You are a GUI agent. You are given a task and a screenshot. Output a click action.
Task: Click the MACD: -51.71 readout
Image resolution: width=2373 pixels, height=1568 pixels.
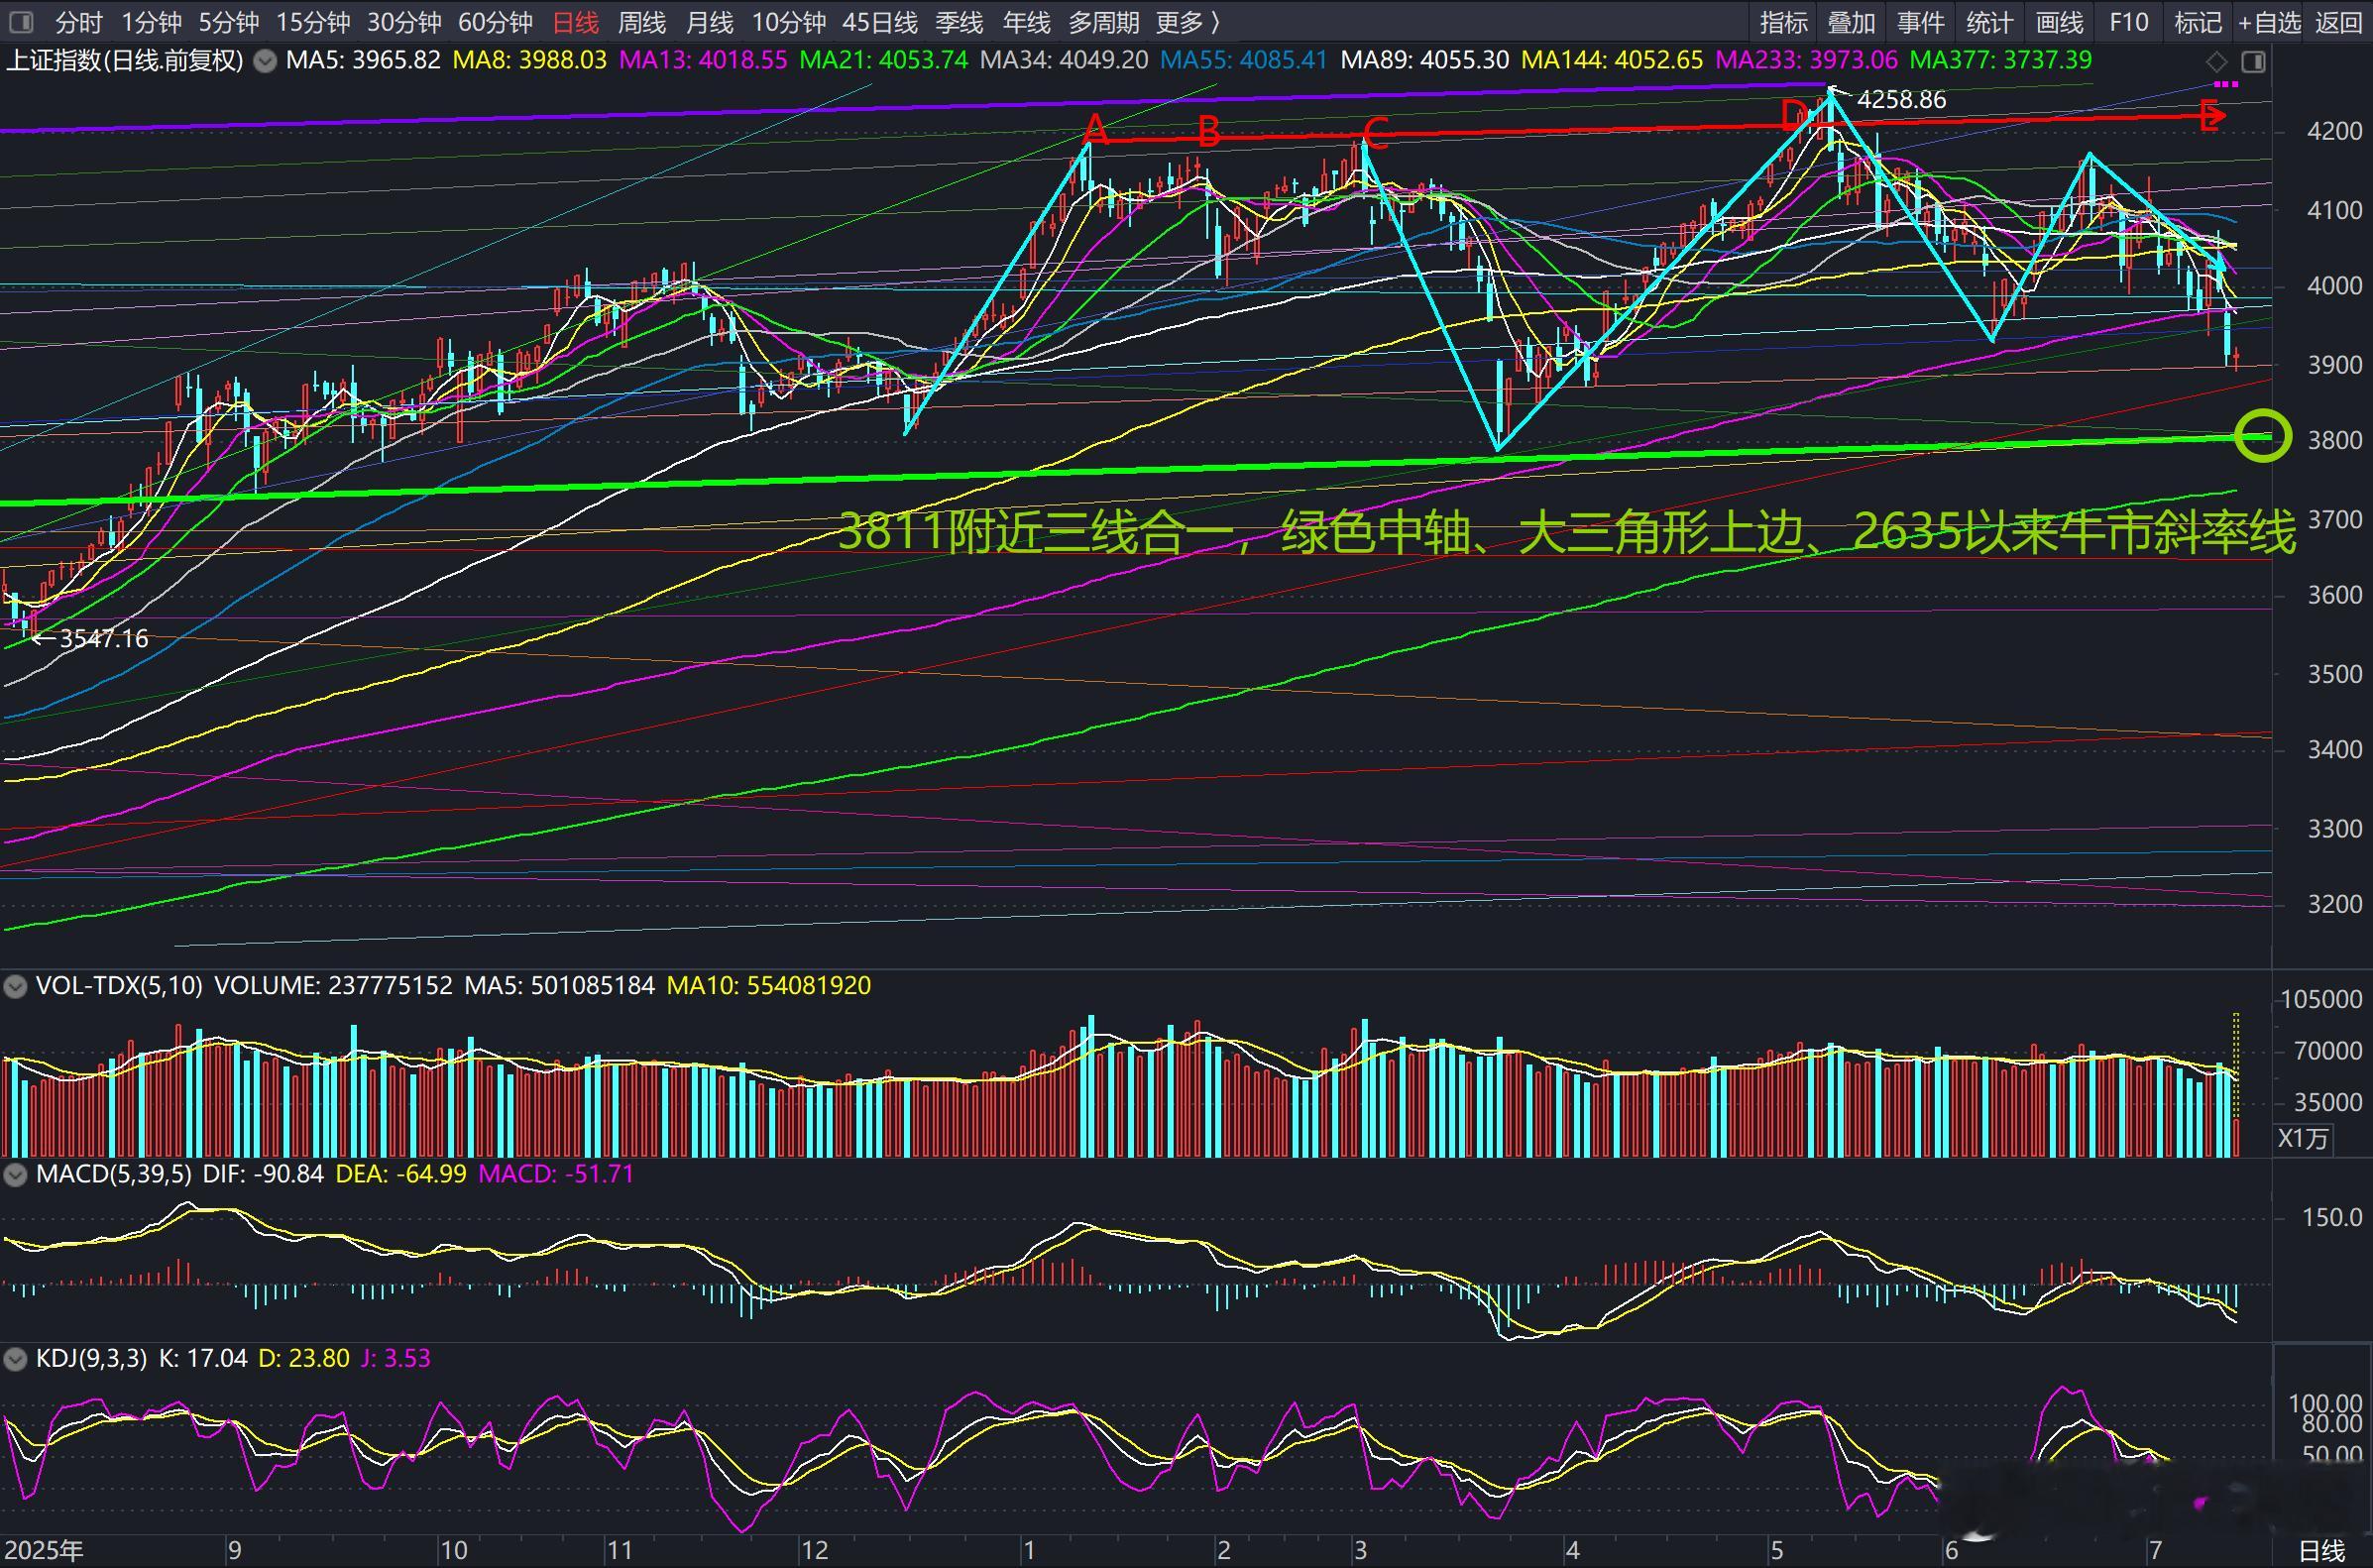[557, 1174]
